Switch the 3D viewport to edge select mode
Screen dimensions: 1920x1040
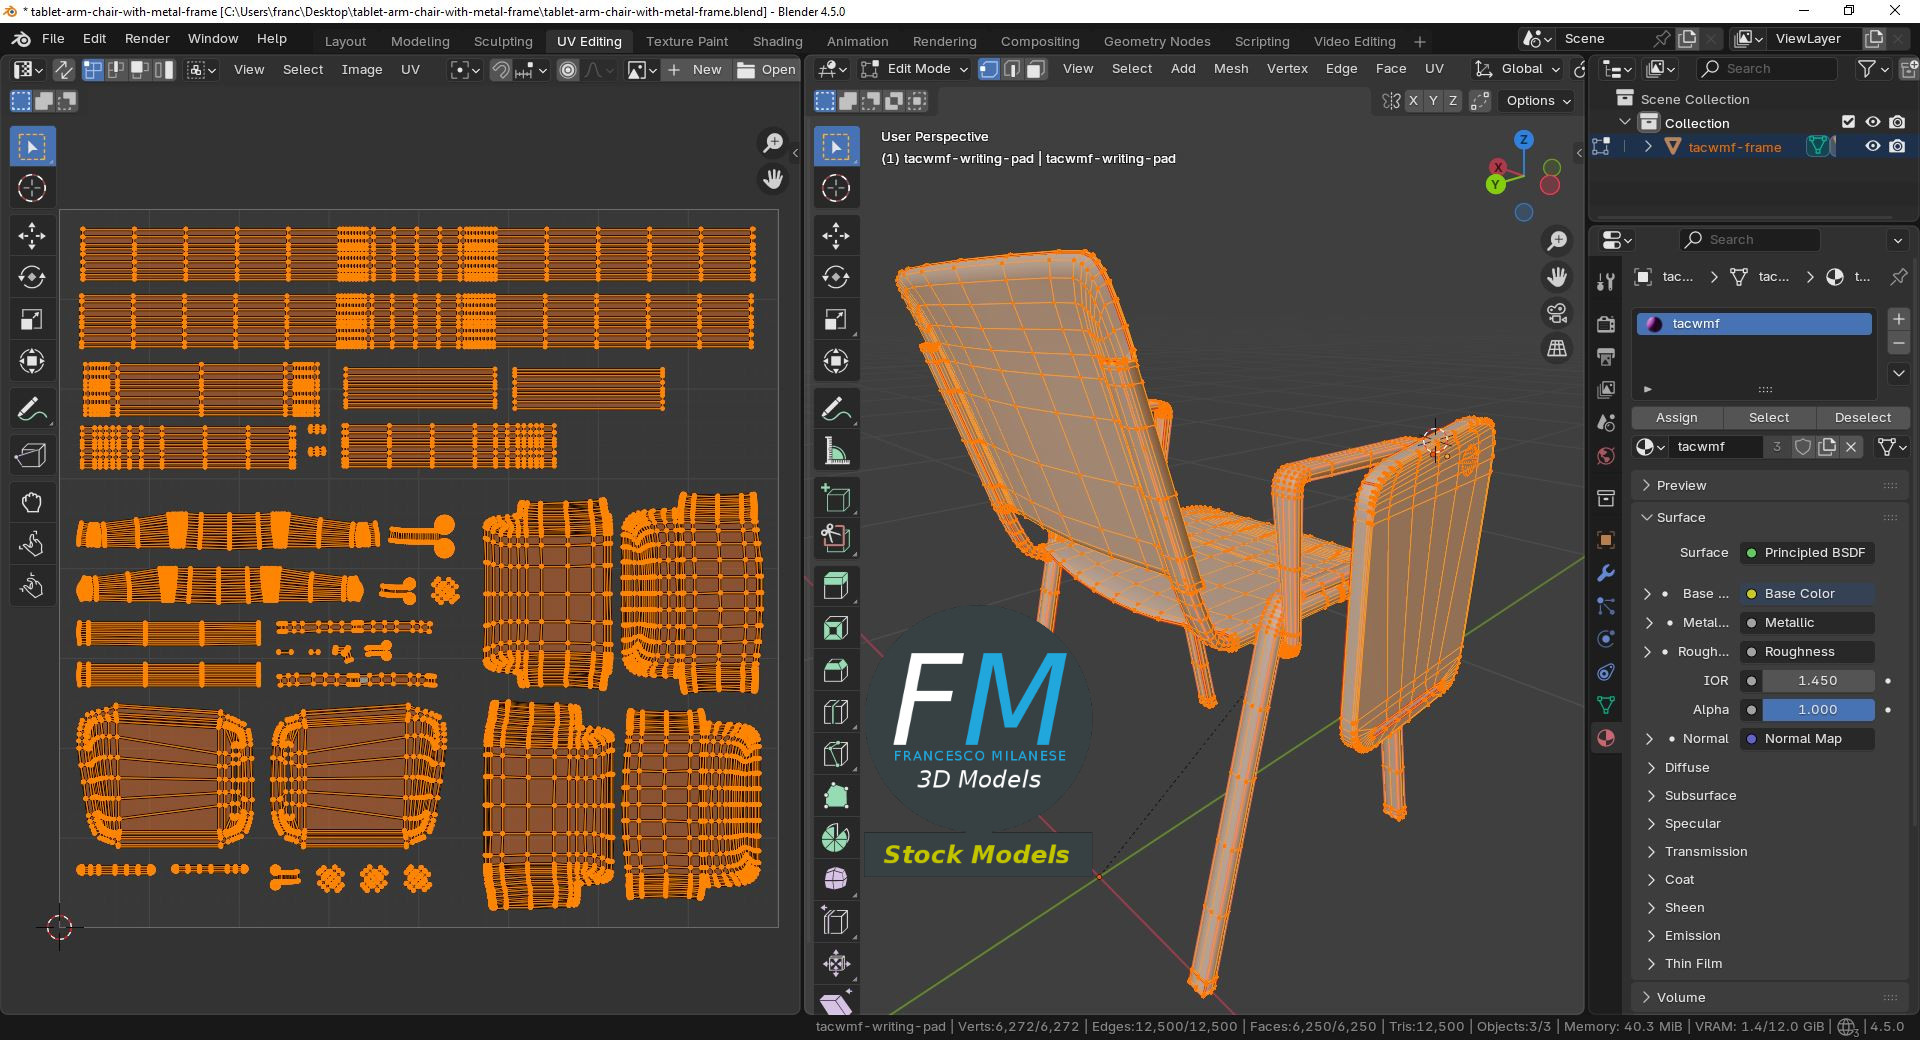pos(1012,69)
